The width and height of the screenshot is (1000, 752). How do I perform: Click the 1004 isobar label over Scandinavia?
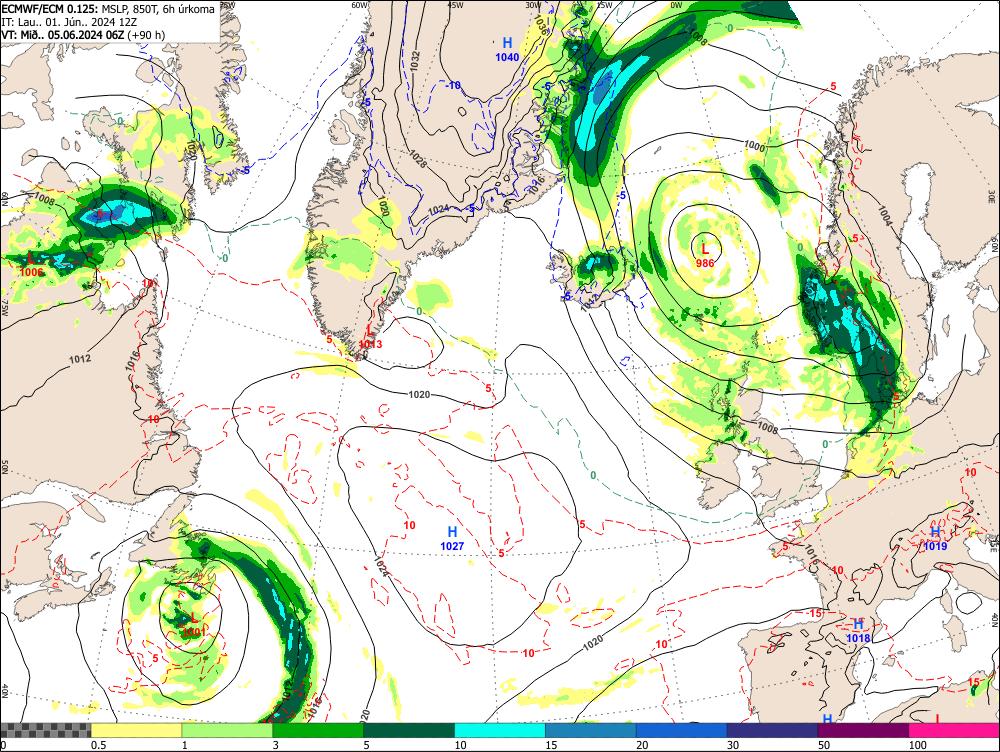click(884, 216)
